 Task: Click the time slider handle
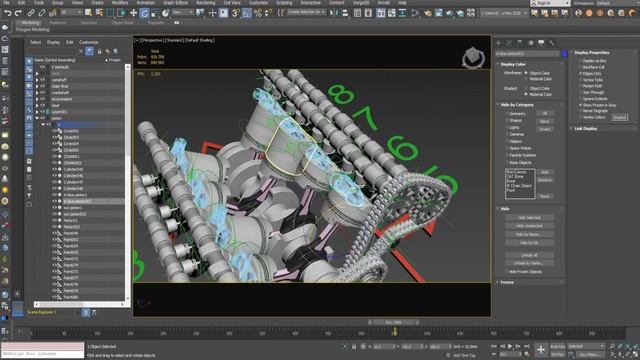(393, 322)
